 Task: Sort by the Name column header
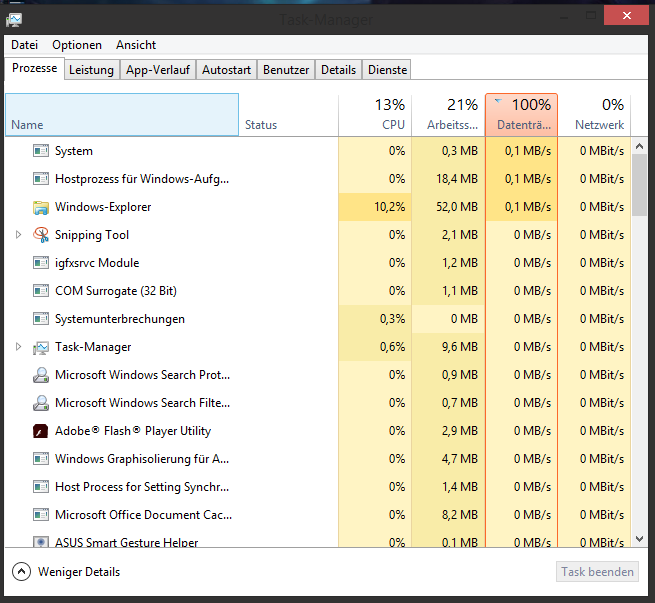122,115
